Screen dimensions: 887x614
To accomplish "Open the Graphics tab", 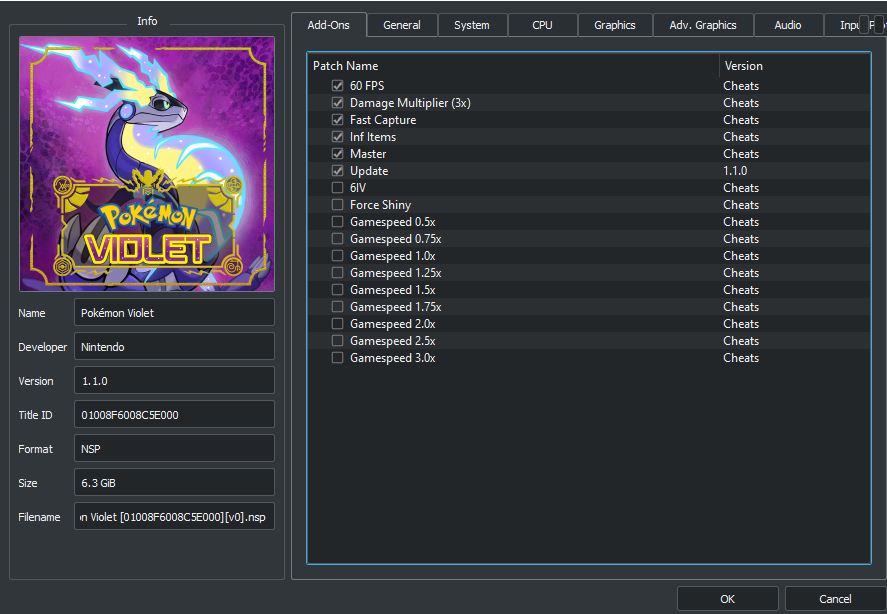I will point(614,25).
